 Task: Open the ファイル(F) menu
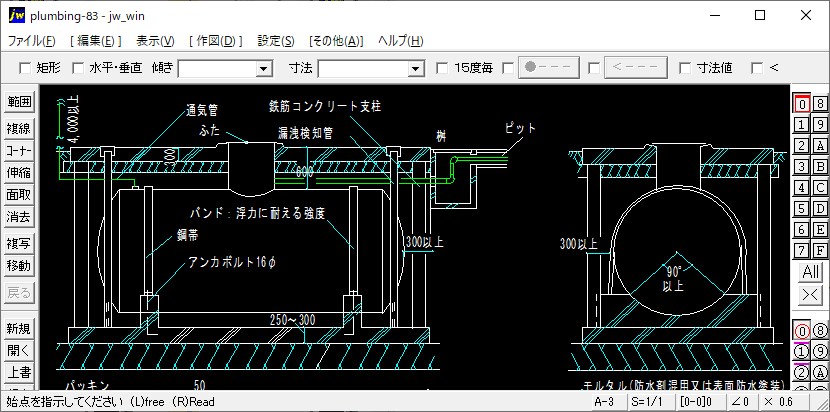click(x=32, y=41)
